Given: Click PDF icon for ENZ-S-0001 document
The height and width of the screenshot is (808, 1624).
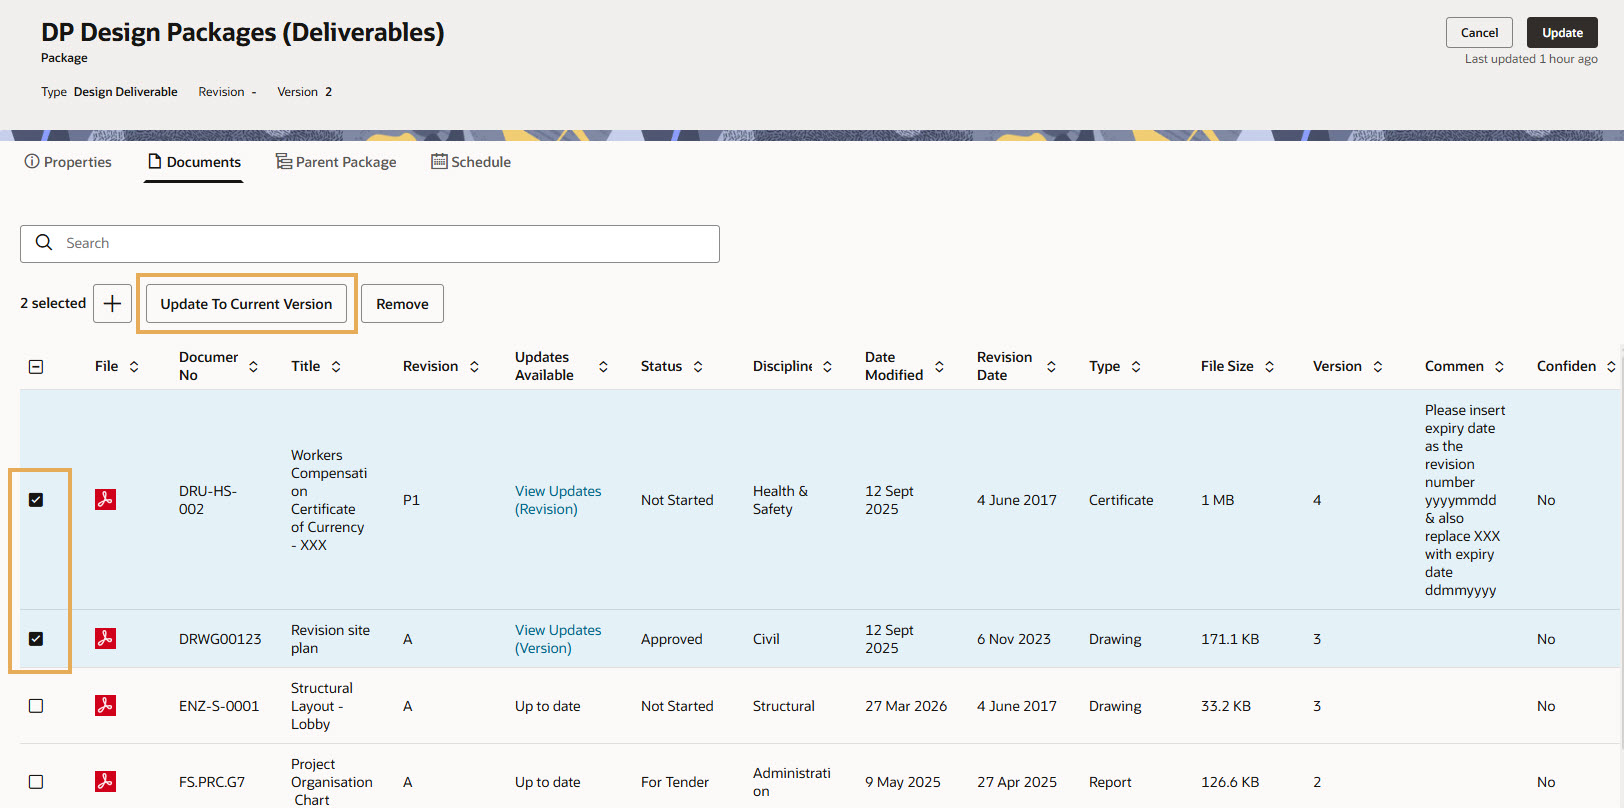Looking at the screenshot, I should click(105, 705).
